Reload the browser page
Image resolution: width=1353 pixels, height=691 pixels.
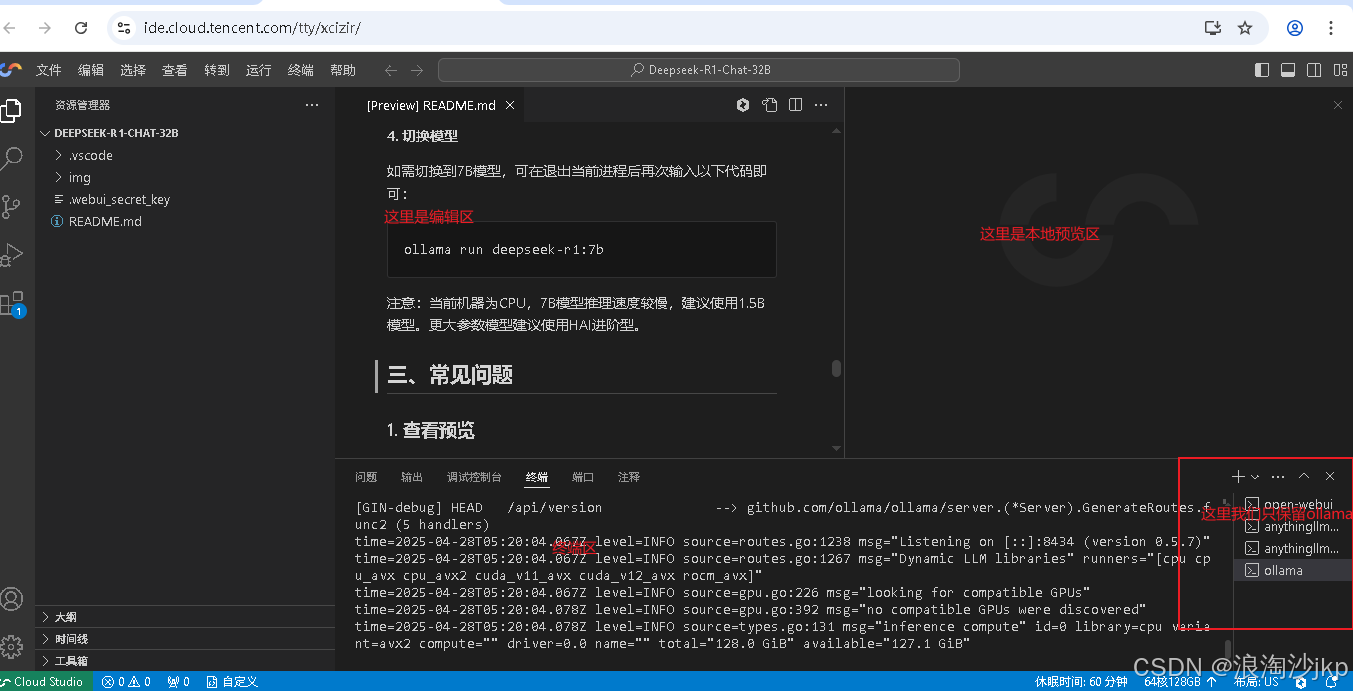pos(81,28)
